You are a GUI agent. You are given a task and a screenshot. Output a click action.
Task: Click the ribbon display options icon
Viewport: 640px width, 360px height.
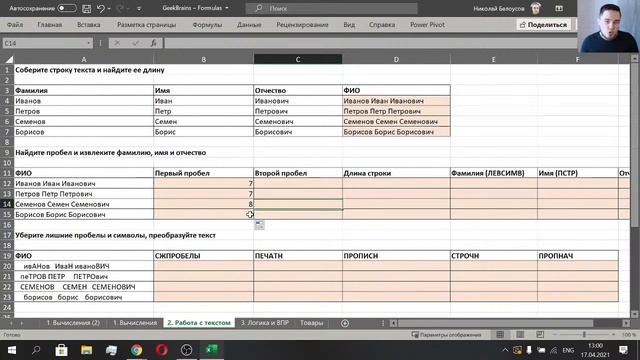559,8
